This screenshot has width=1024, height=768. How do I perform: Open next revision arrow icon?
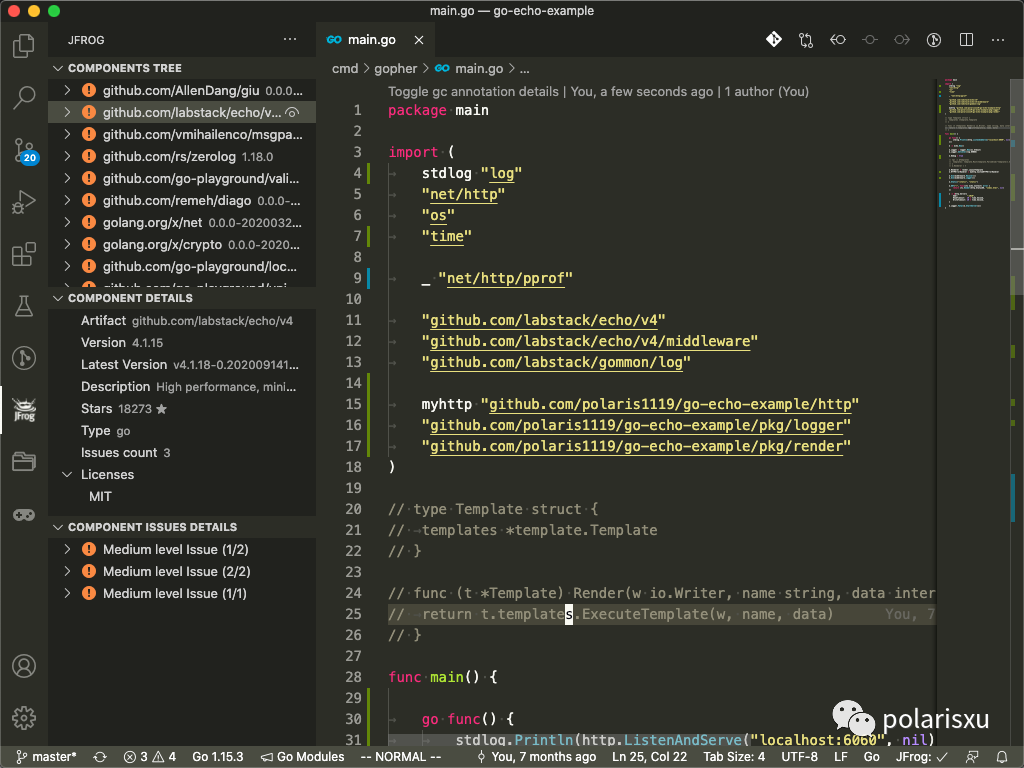pyautogui.click(x=902, y=40)
